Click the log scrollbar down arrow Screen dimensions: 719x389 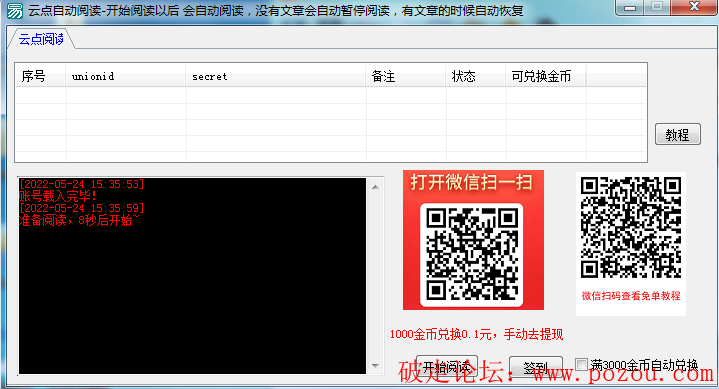point(376,366)
